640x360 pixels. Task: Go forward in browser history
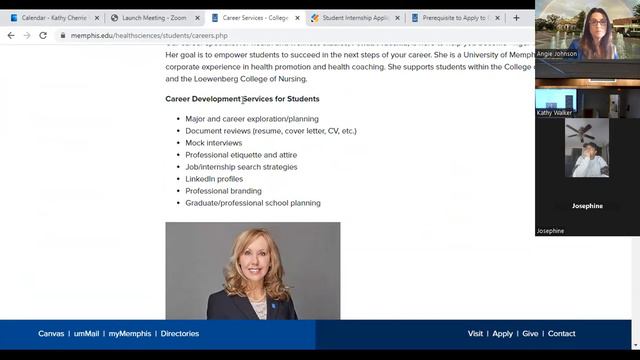click(27, 36)
